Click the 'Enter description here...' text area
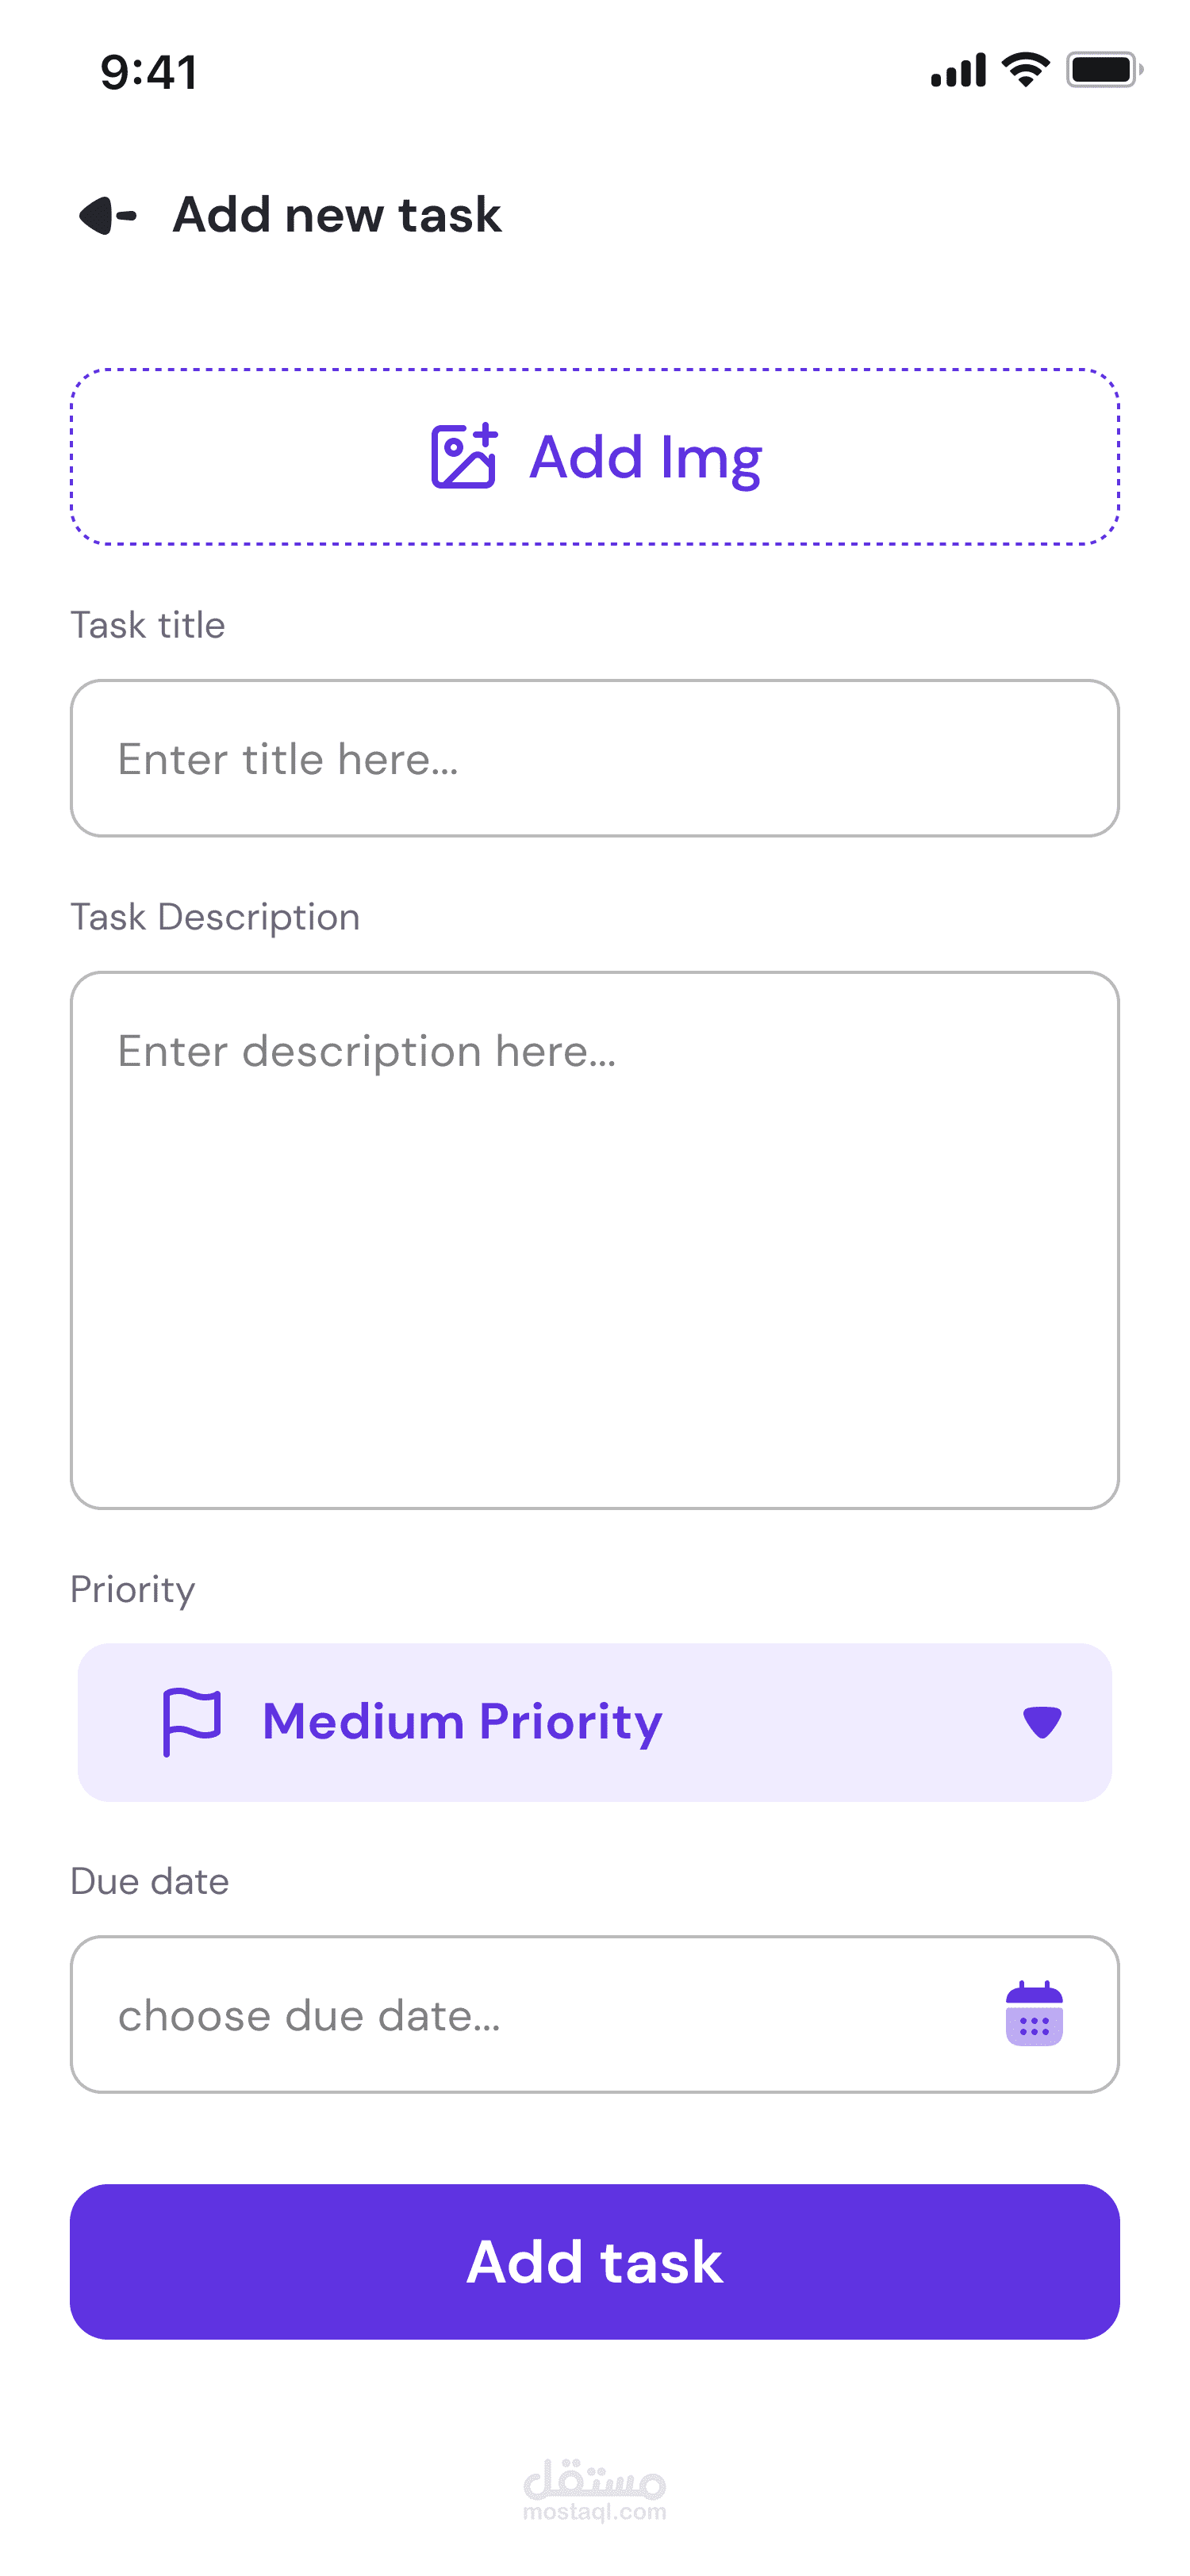The height and width of the screenshot is (2576, 1190). click(594, 1240)
